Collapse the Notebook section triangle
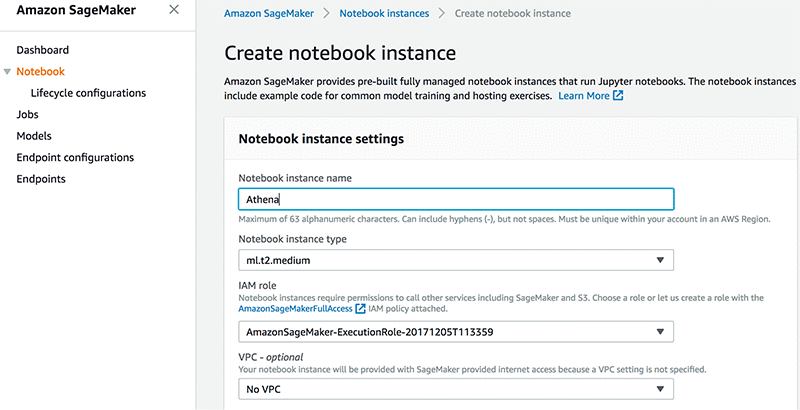 (x=8, y=72)
